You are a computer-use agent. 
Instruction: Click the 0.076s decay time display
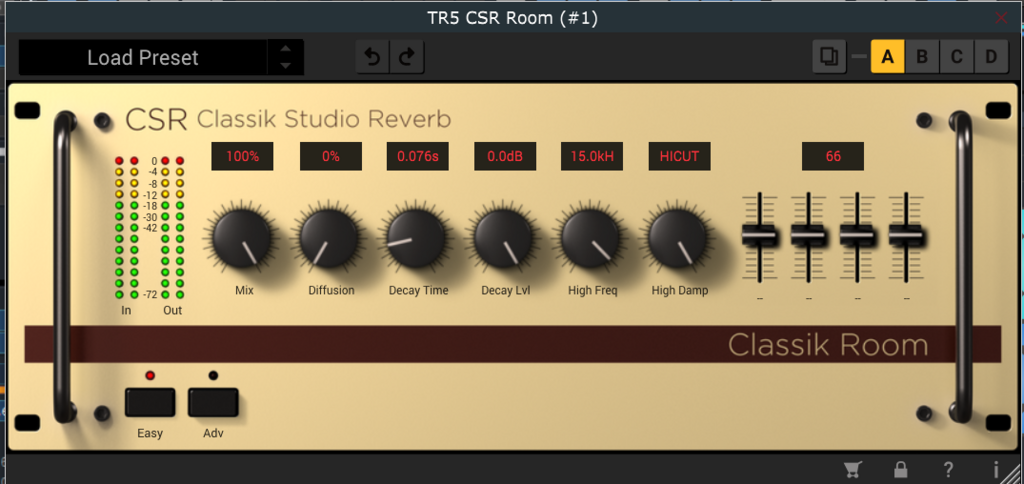tap(418, 157)
